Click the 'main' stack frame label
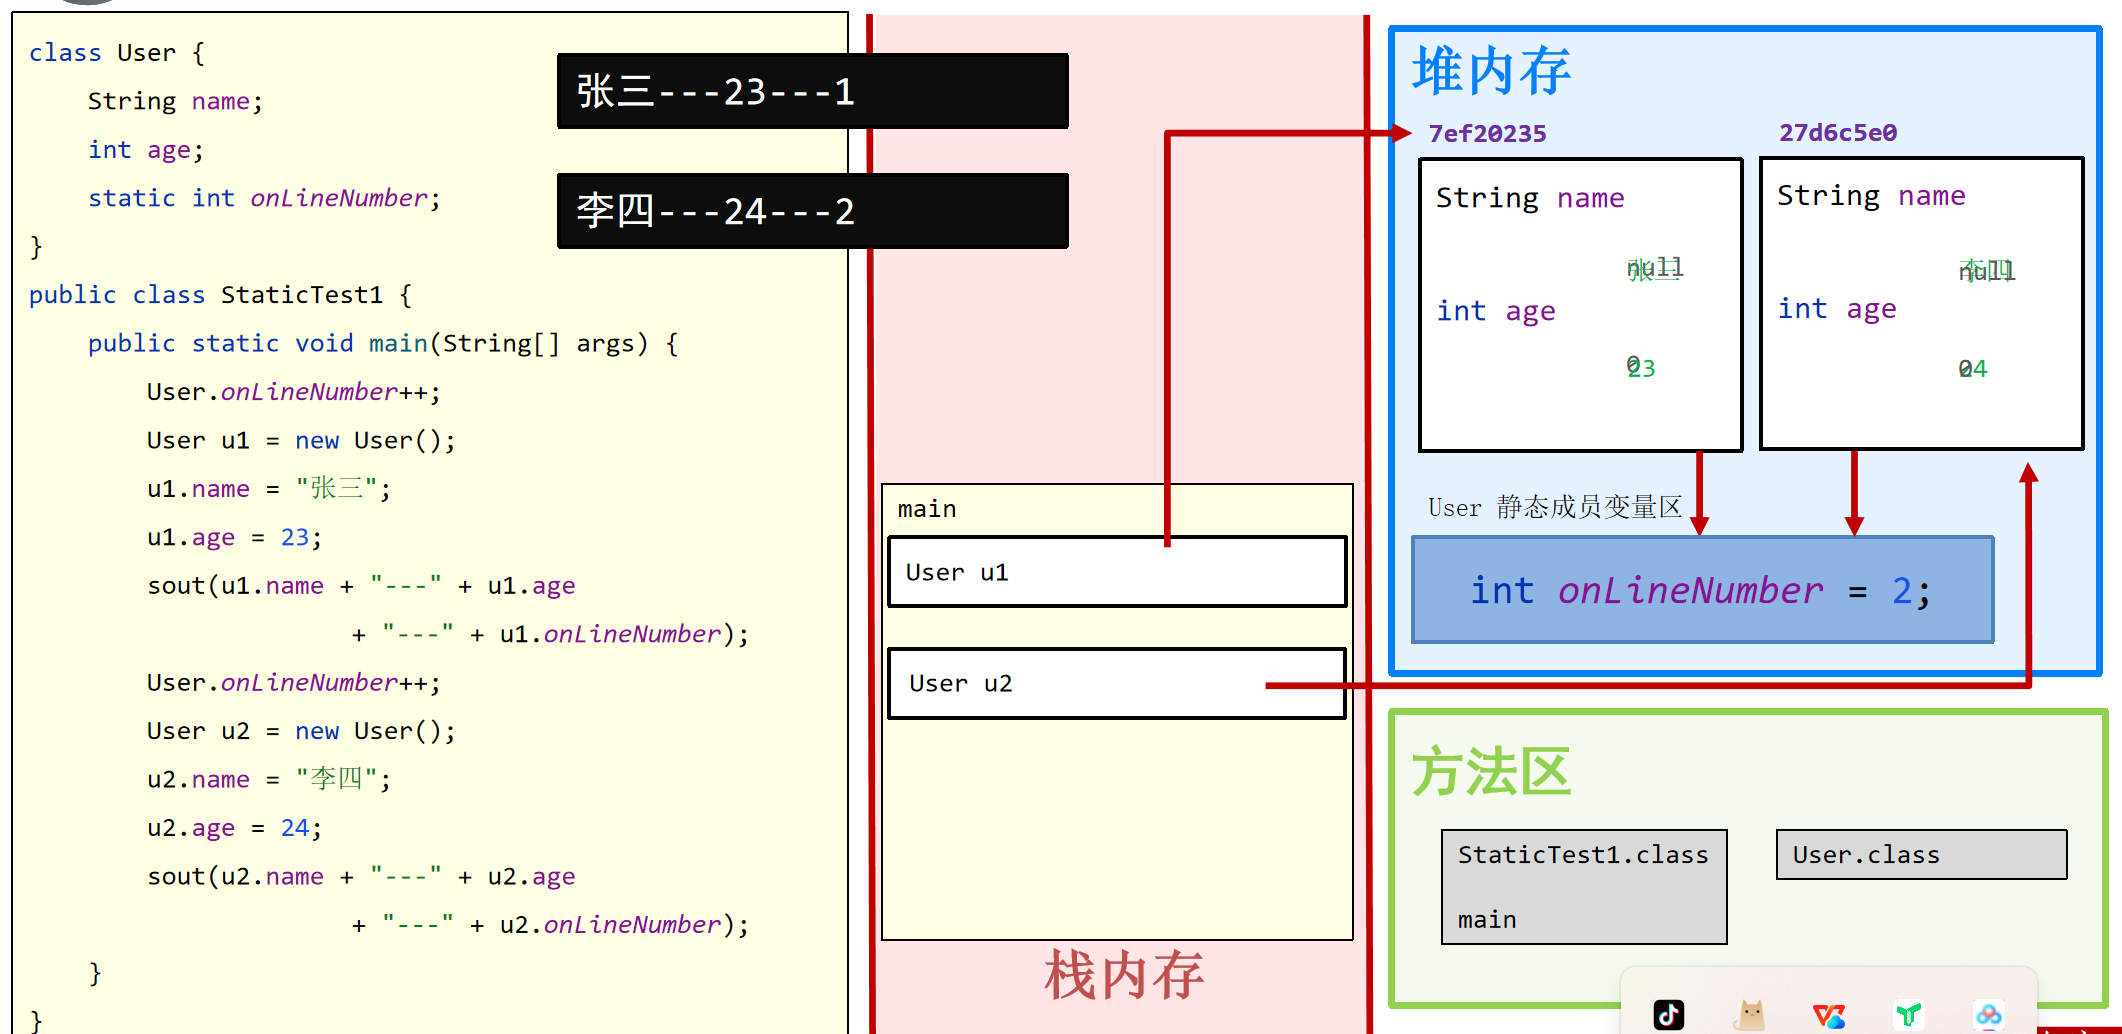Screen dimensions: 2122x1034 (927, 509)
